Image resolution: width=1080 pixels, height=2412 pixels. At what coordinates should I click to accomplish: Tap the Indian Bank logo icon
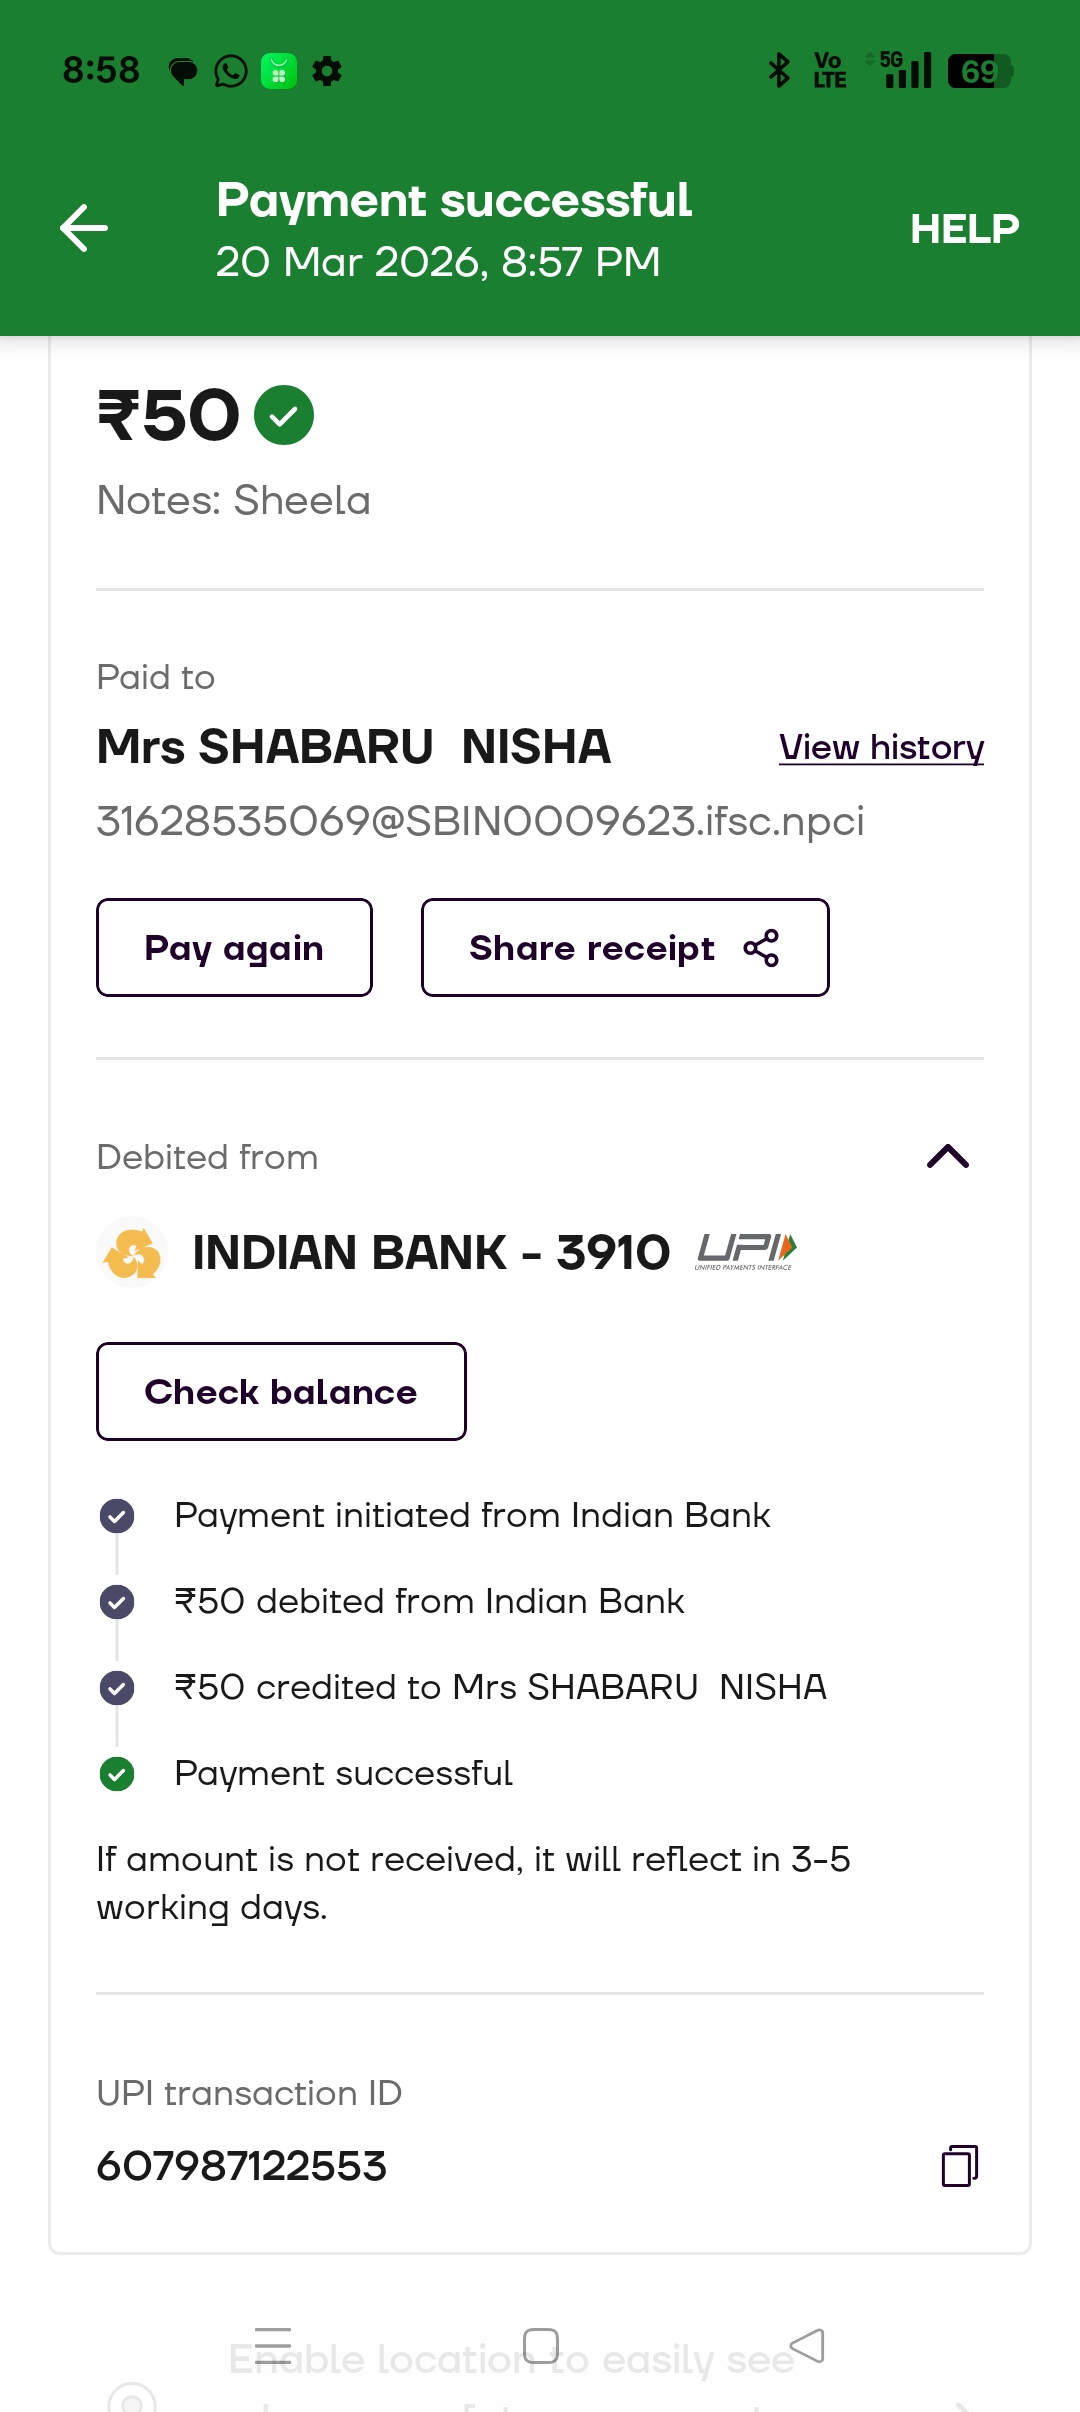click(x=132, y=1252)
